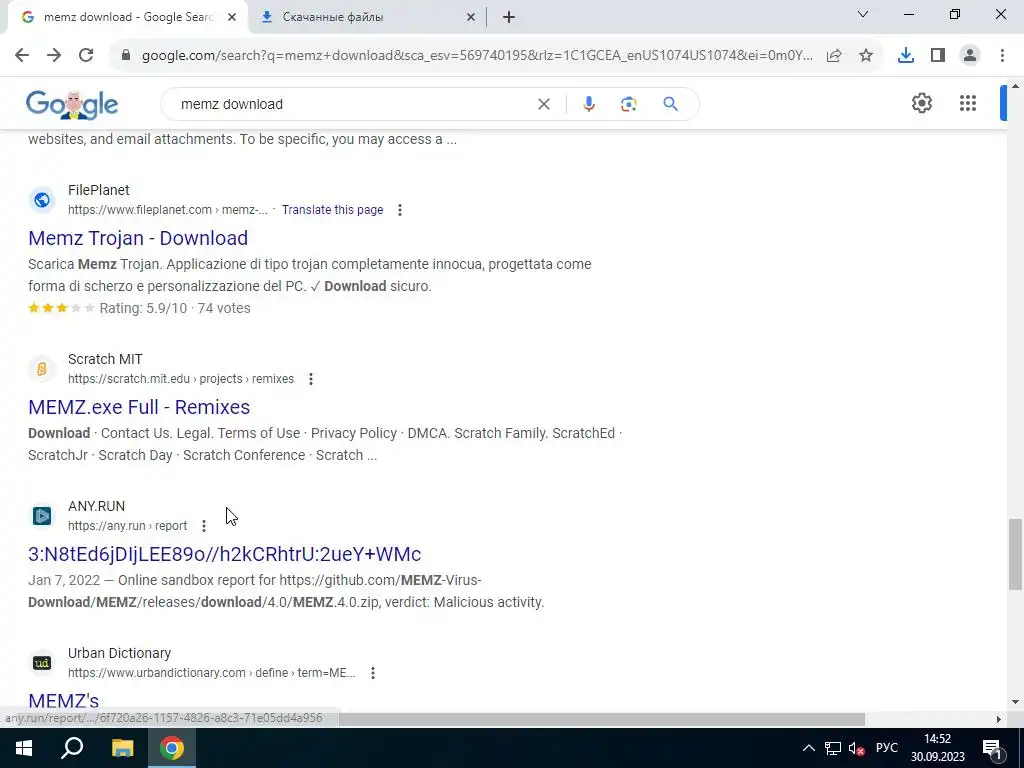Open the ANY.RUN report result title
The height and width of the screenshot is (768, 1024).
(225, 554)
